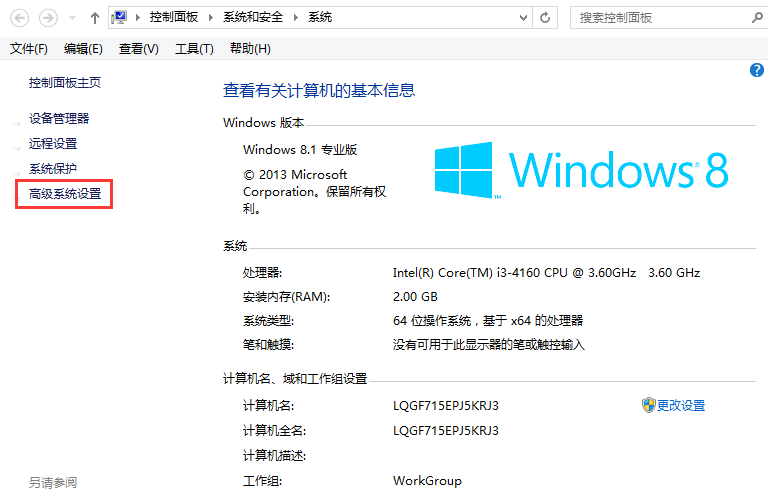The width and height of the screenshot is (768, 495).
Task: Click the shield icon beside 更改设置
Action: 648,405
